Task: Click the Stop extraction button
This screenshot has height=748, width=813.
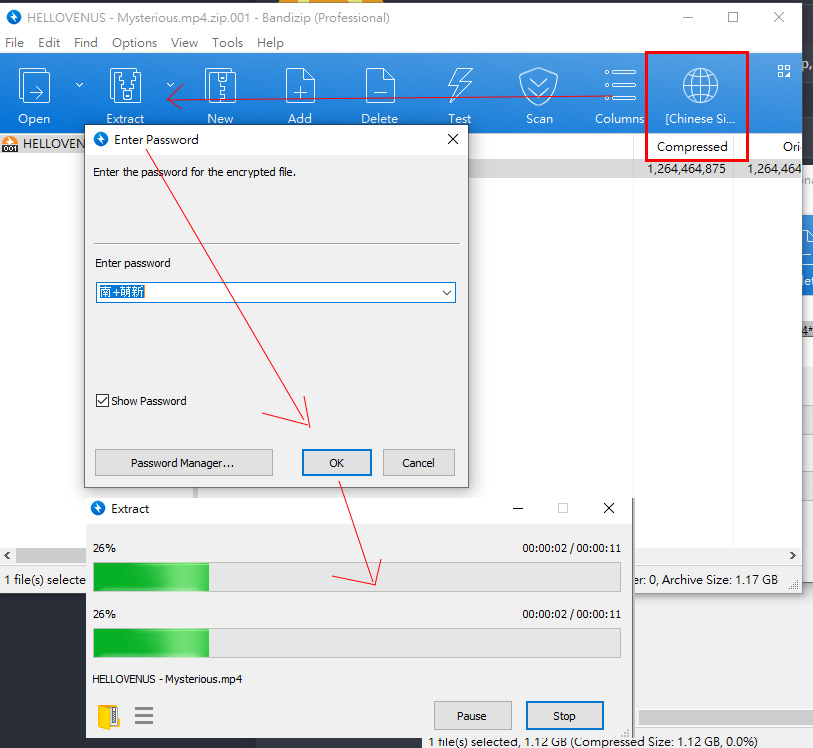Action: coord(565,716)
